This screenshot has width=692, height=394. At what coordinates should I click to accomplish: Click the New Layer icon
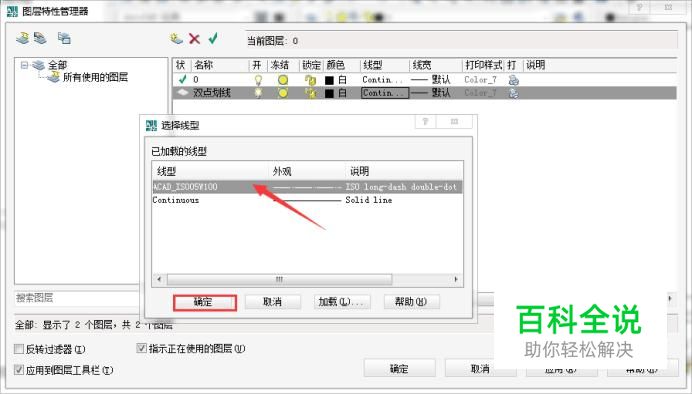point(177,39)
